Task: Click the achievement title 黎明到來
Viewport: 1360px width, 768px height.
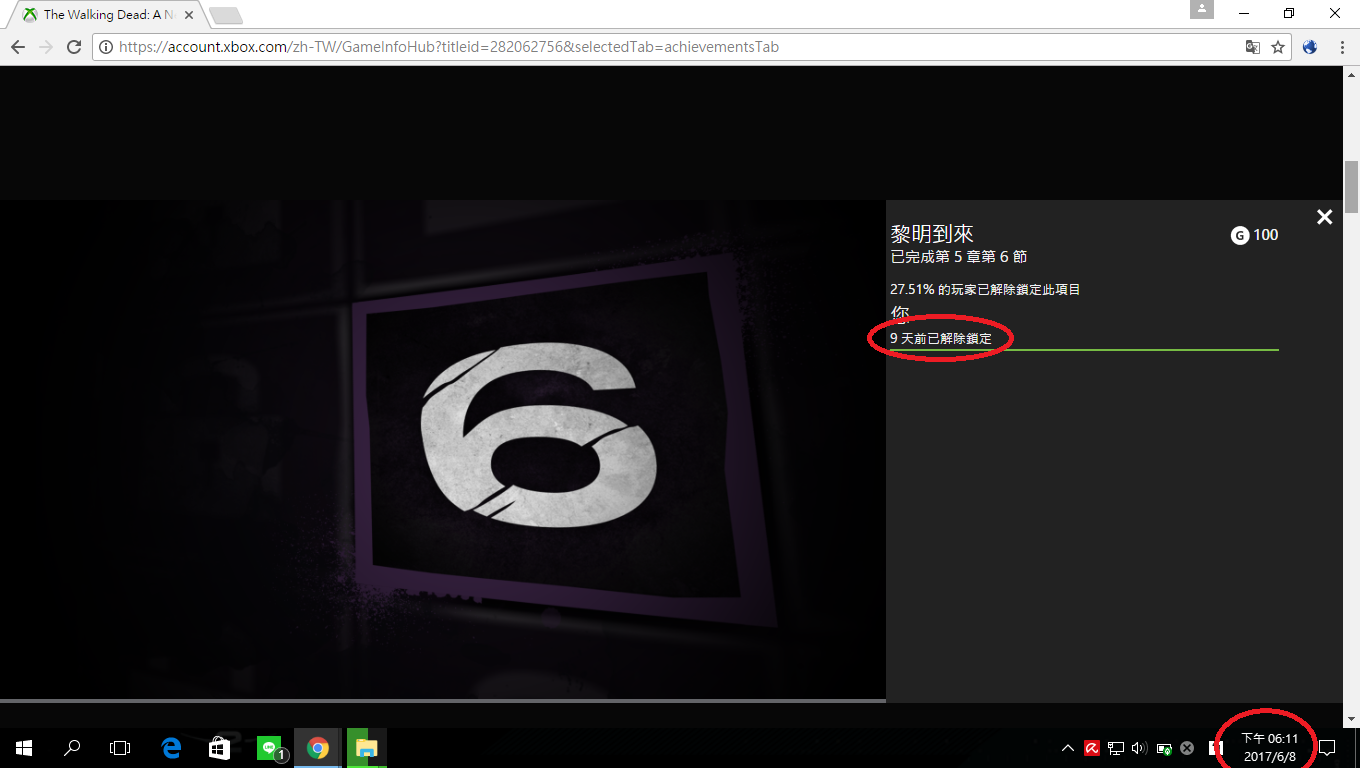Action: [932, 234]
